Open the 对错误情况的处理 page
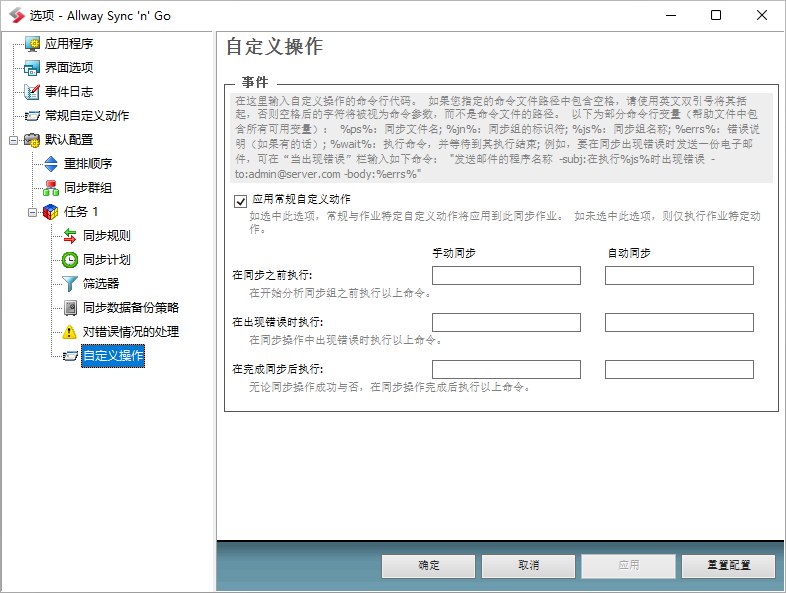The height and width of the screenshot is (593, 786). (131, 332)
